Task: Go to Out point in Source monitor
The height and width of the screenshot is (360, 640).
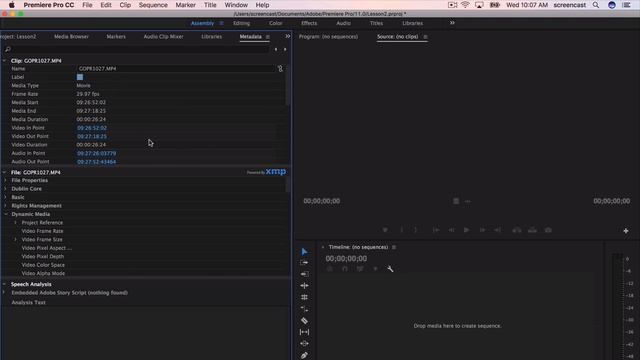Action: (x=498, y=230)
